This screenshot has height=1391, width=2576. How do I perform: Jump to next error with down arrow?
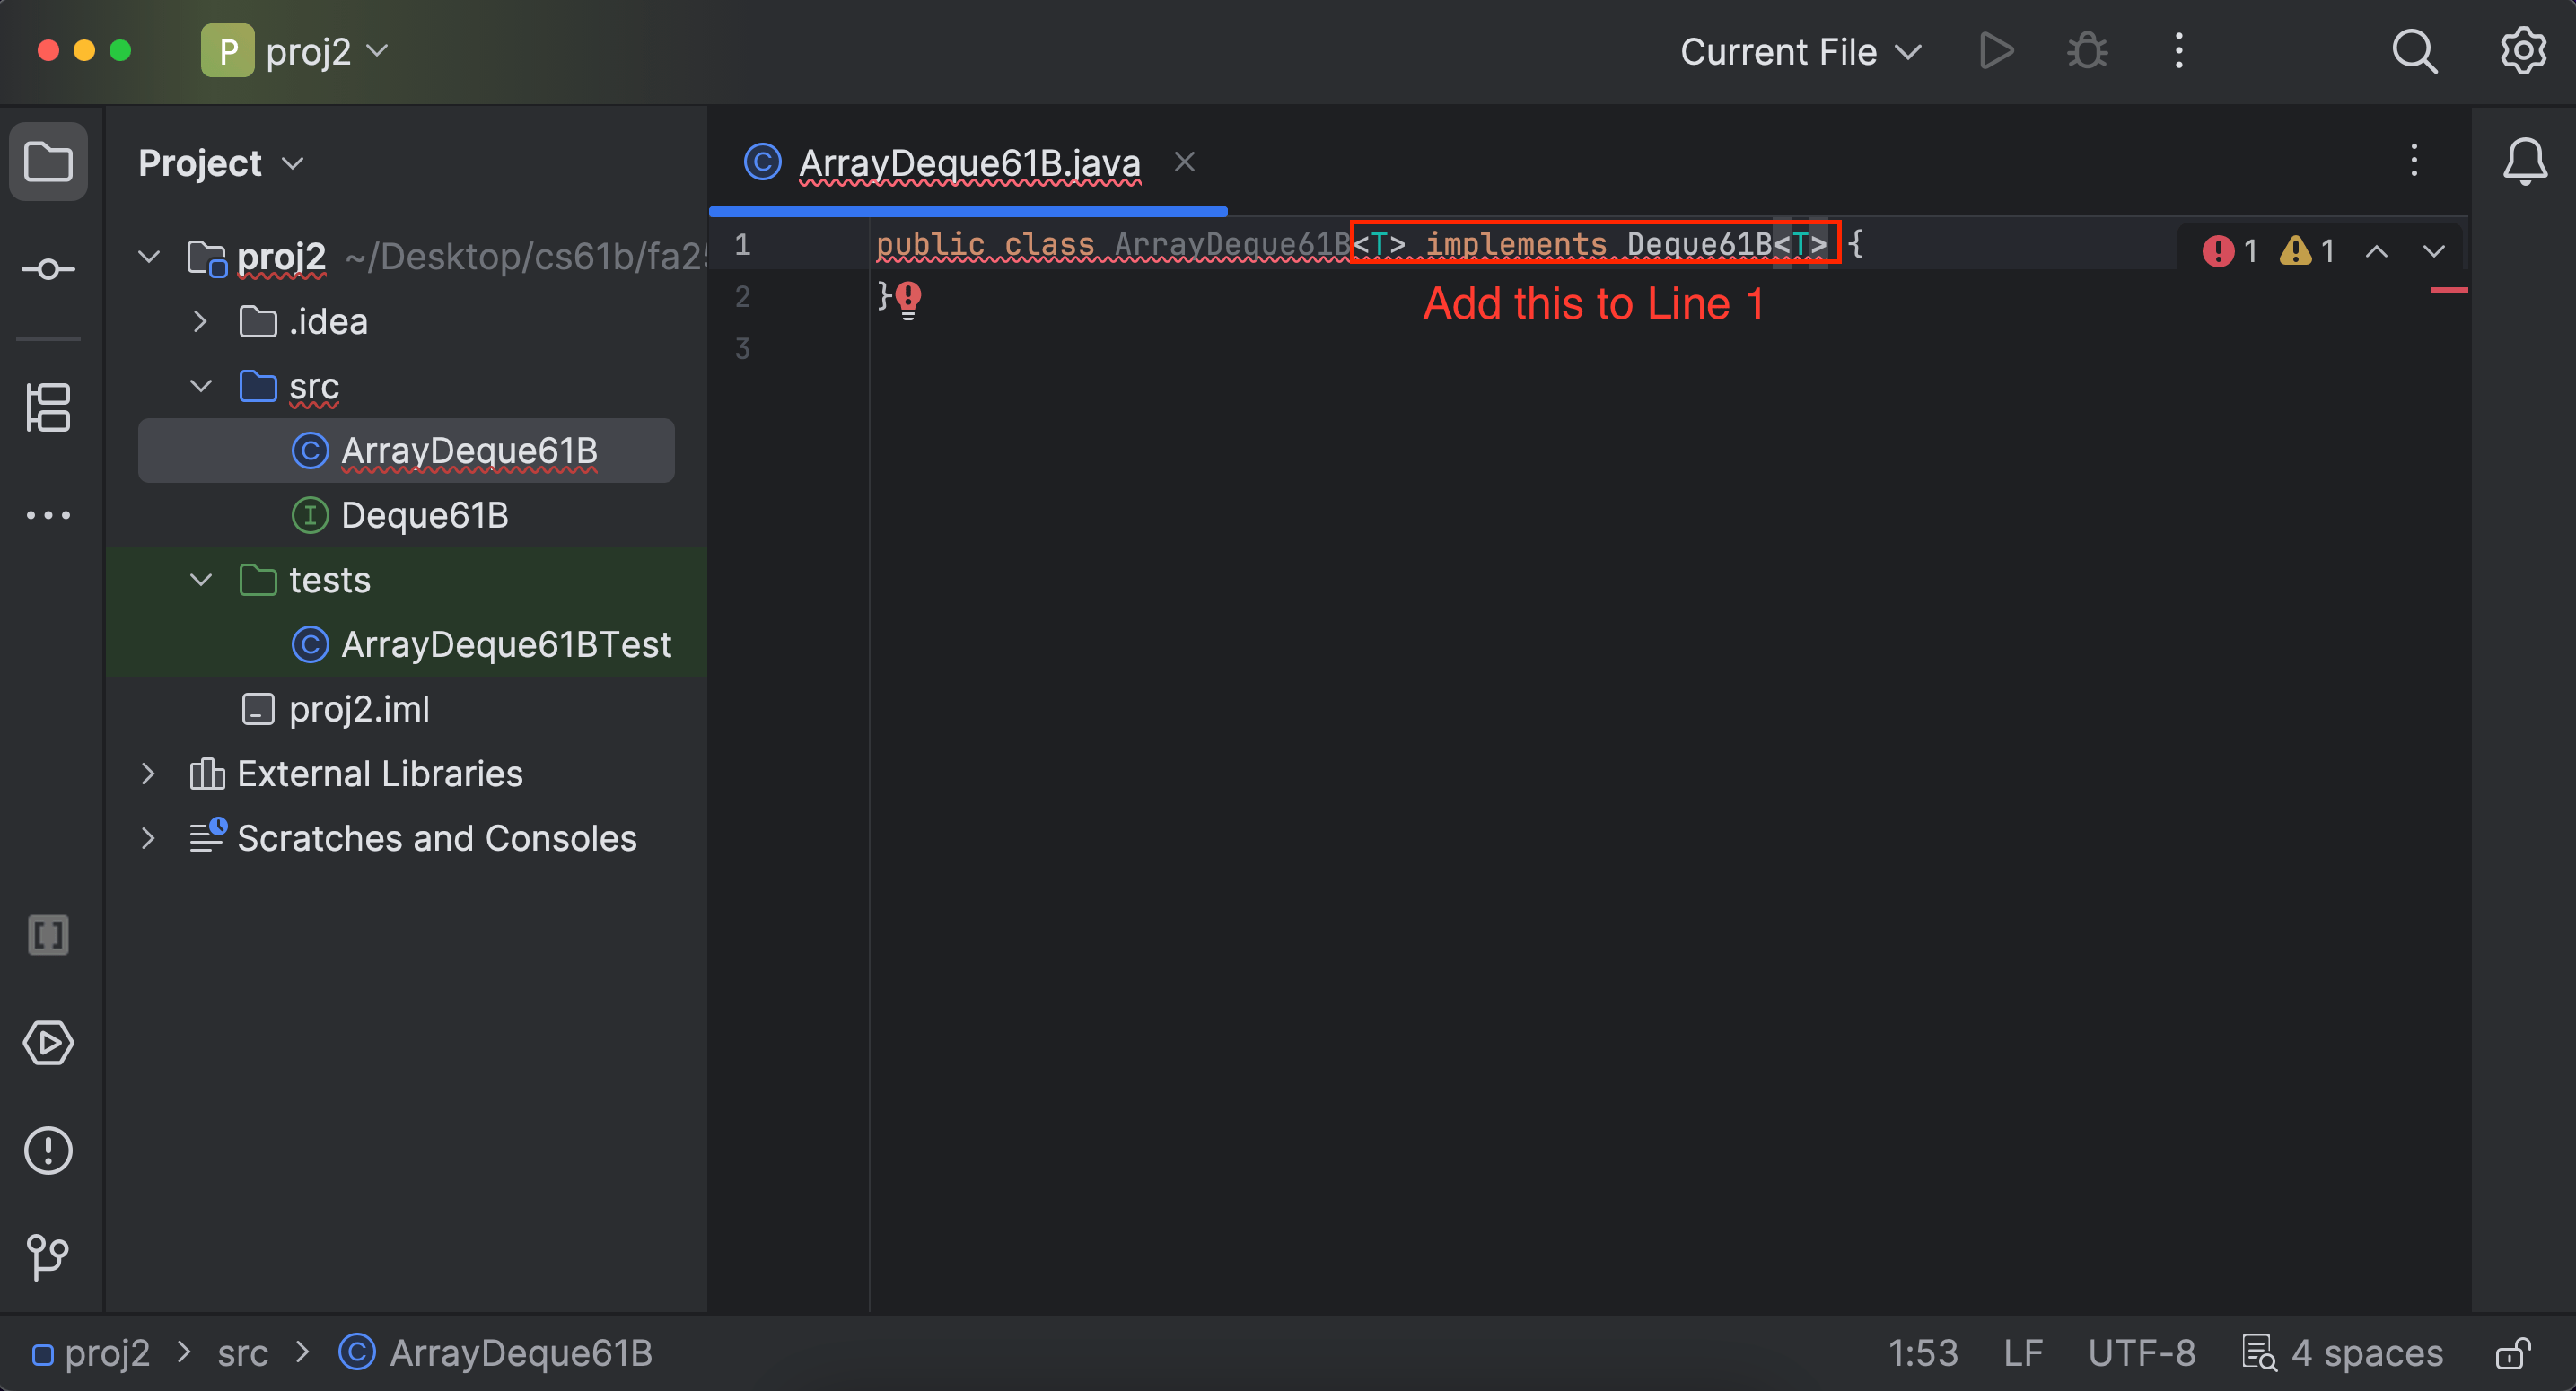click(2434, 251)
